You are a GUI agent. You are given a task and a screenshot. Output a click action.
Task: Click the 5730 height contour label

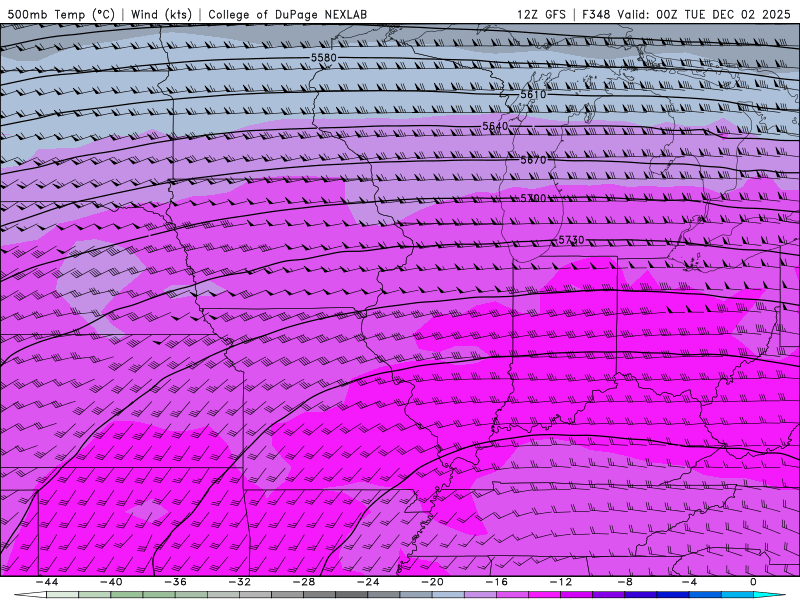click(x=571, y=240)
